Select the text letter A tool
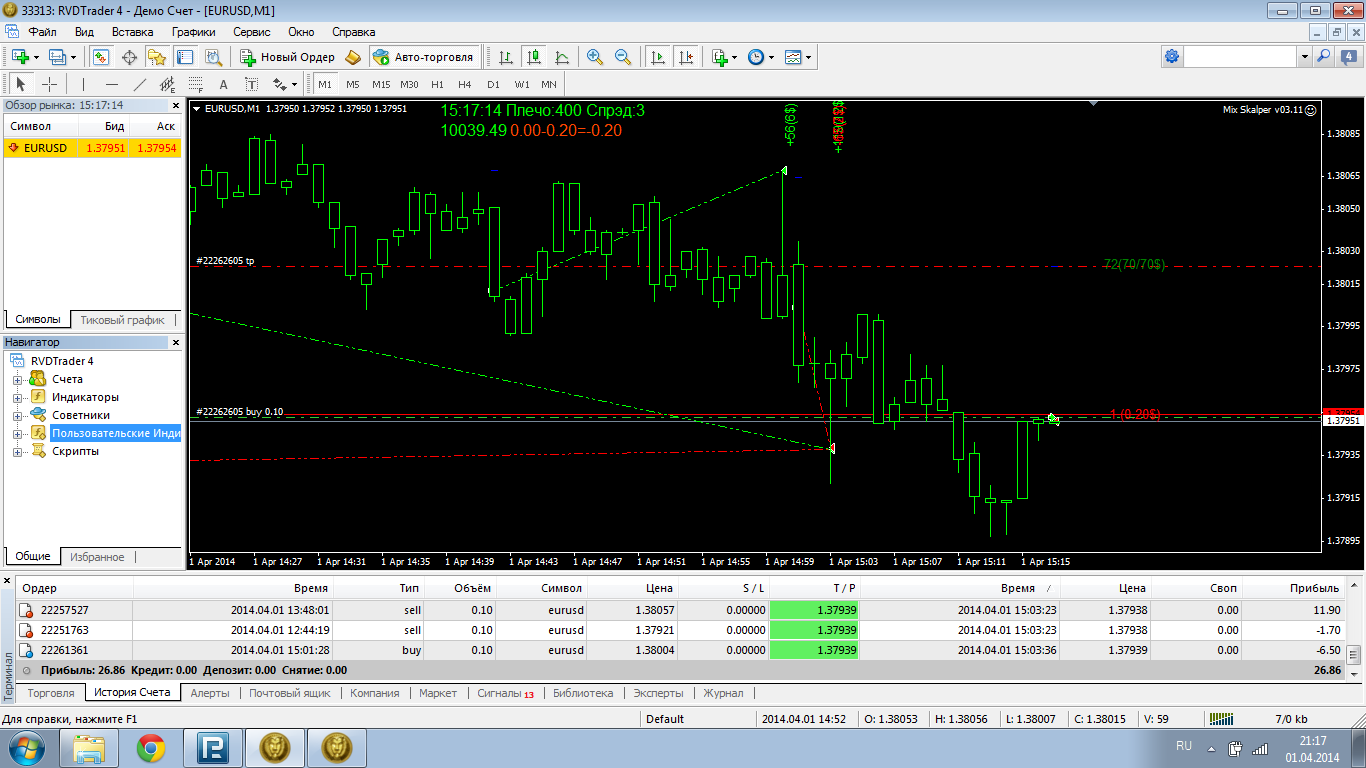The width and height of the screenshot is (1366, 768). tap(223, 84)
